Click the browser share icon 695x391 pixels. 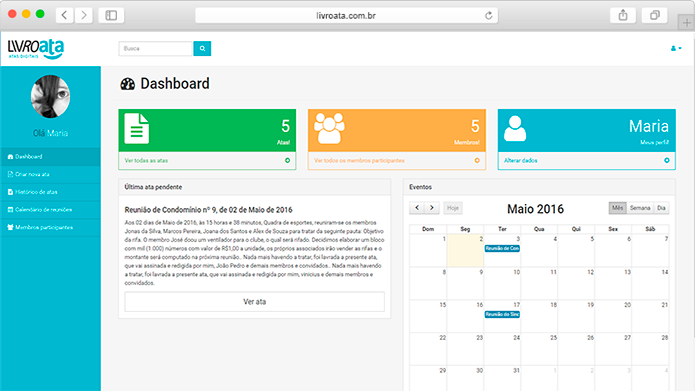[x=623, y=16]
